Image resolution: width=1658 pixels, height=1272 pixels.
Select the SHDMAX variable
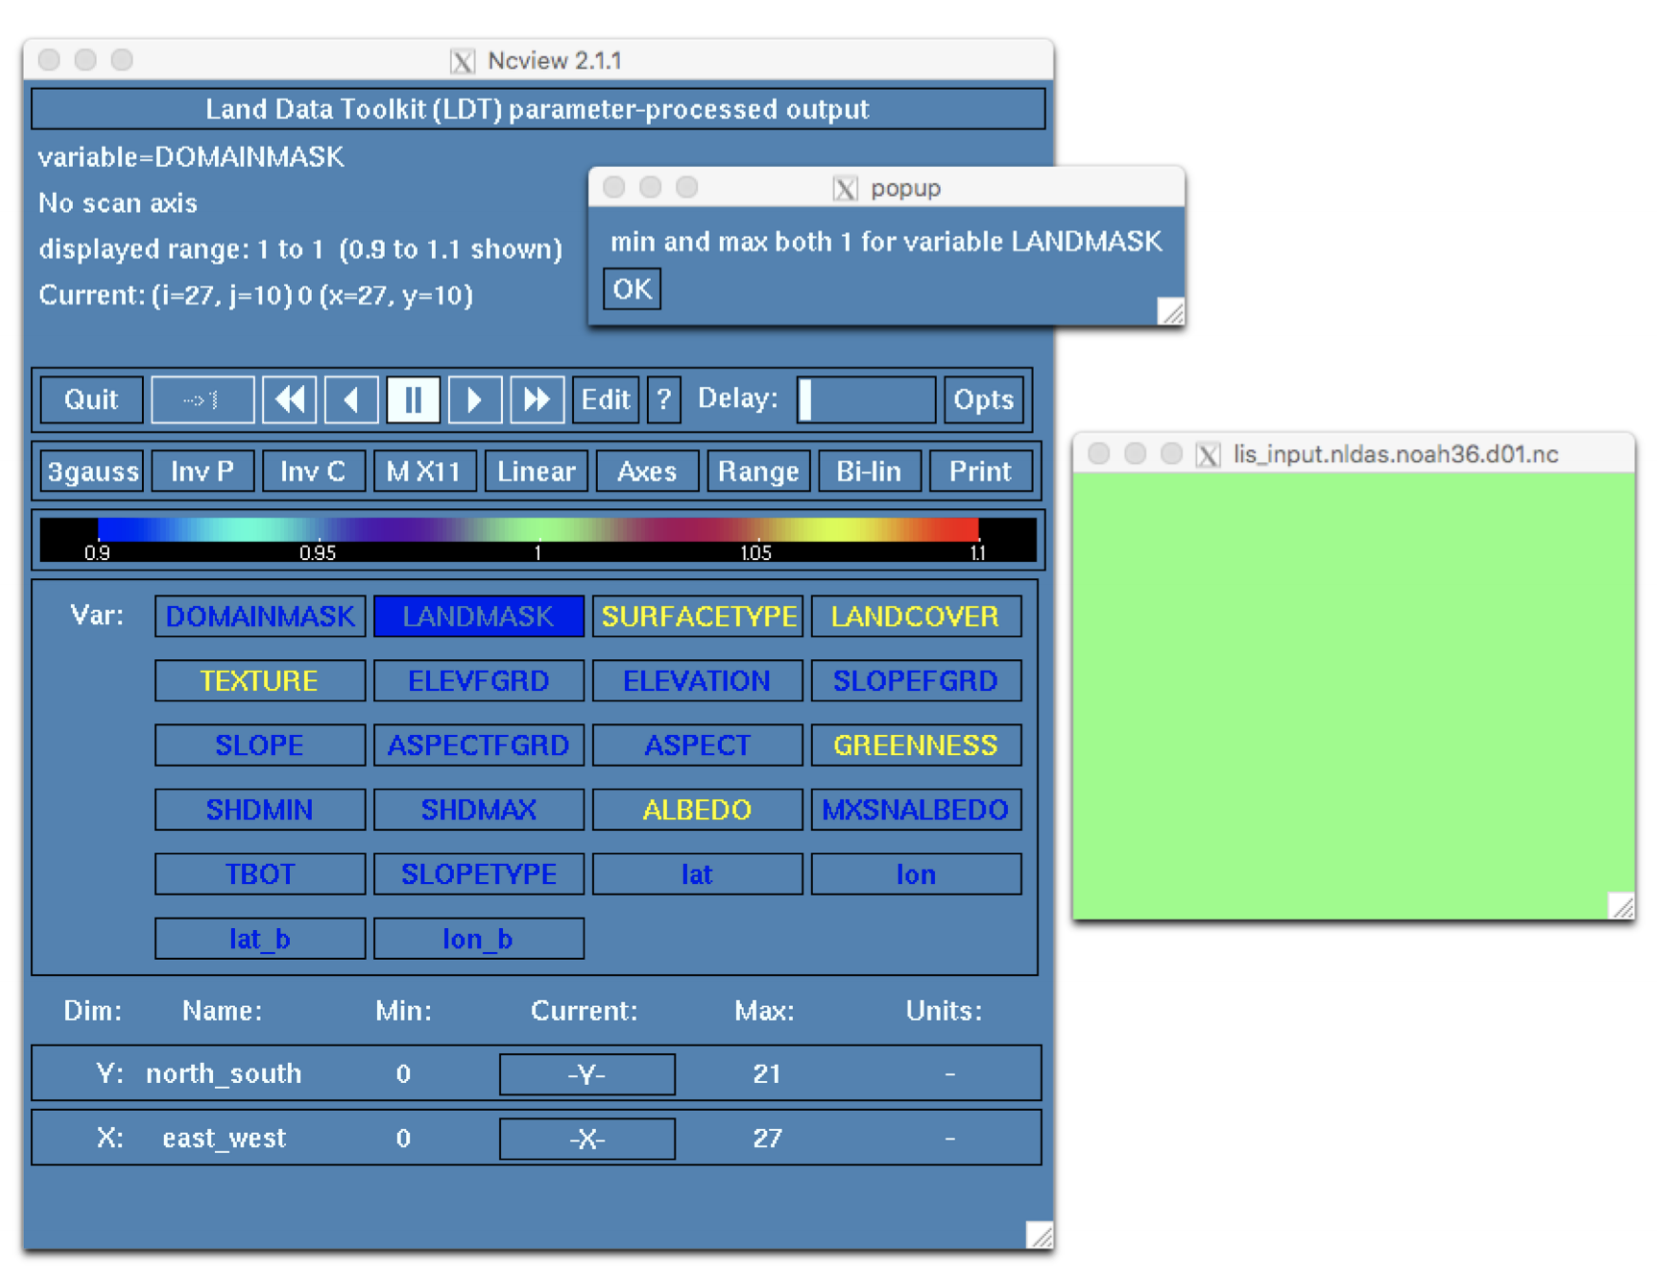click(x=479, y=810)
